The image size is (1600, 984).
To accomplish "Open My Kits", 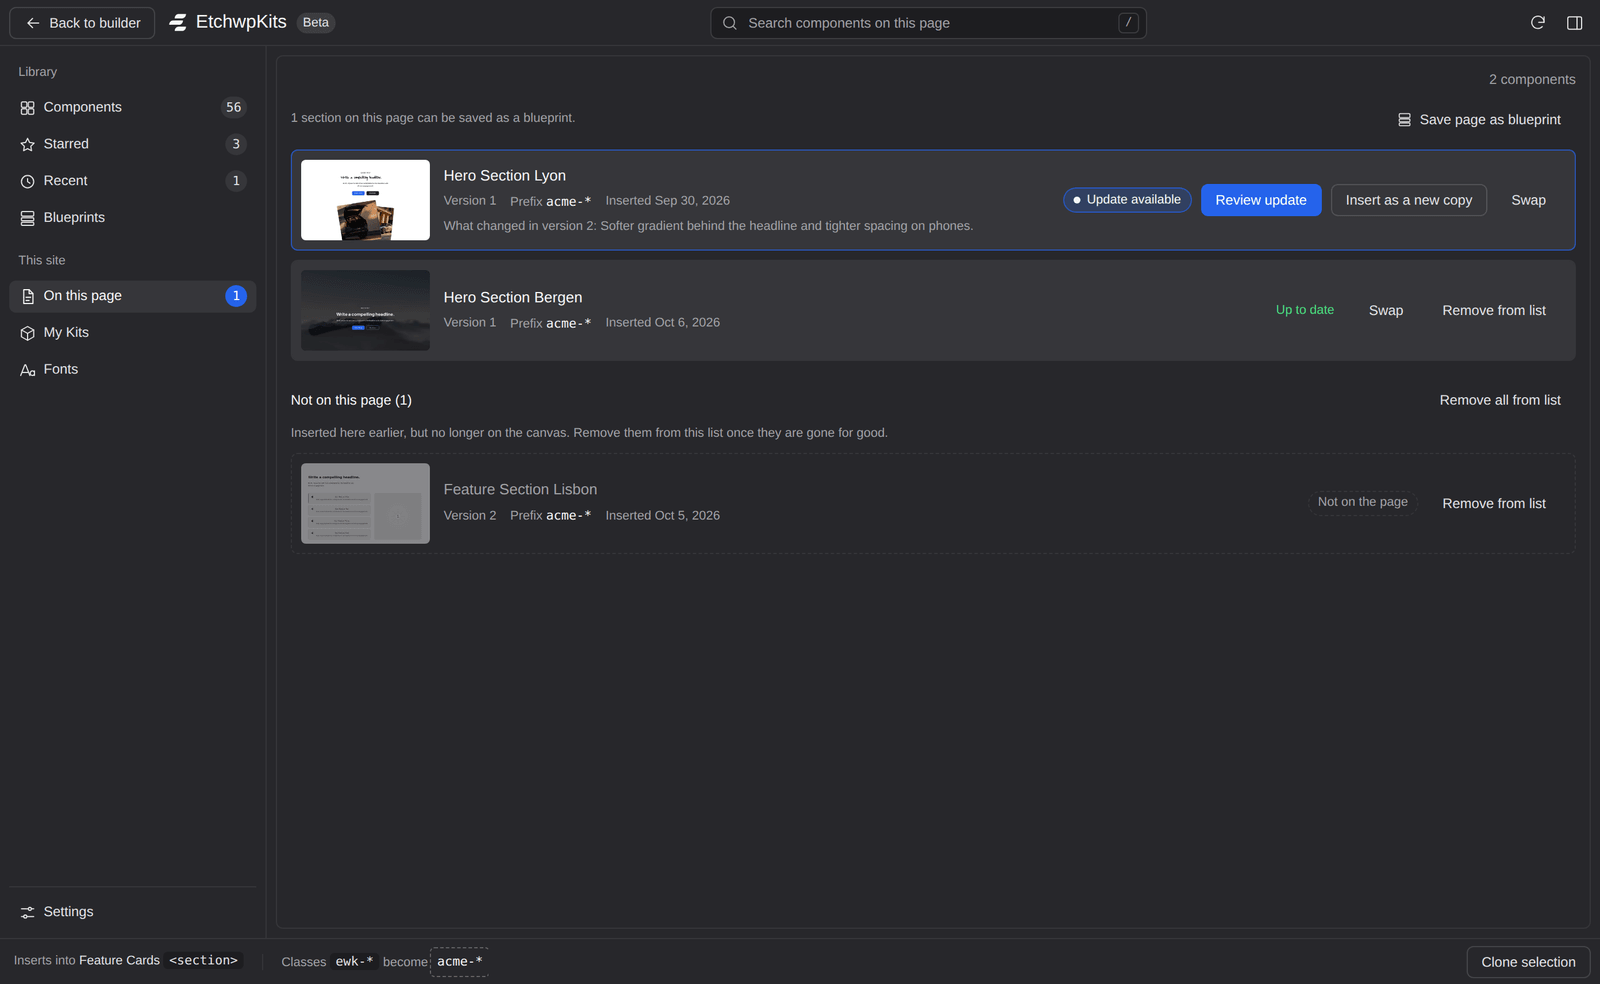I will pos(133,333).
